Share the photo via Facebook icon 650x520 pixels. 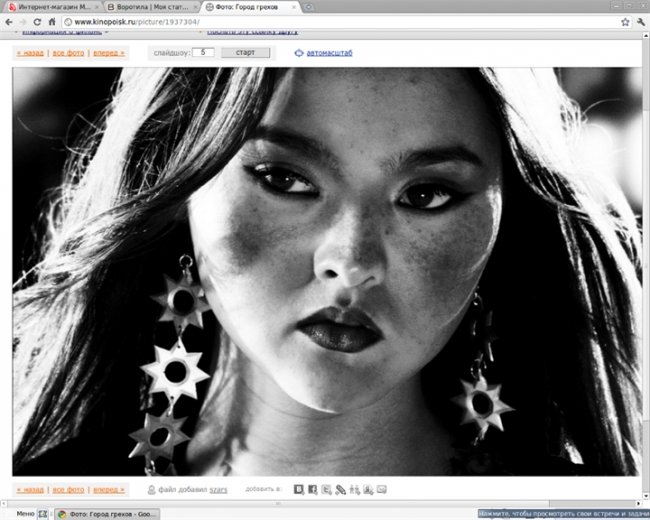[x=313, y=489]
